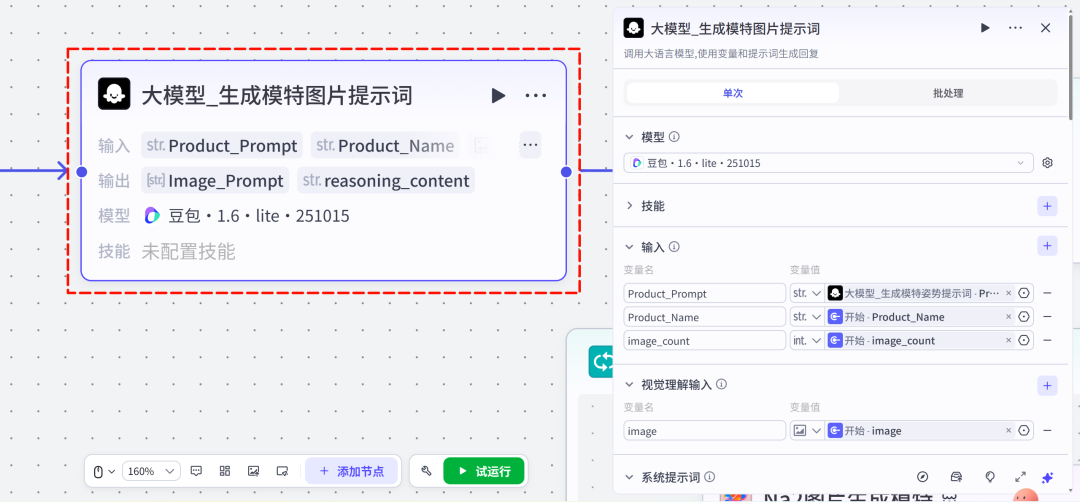The image size is (1080, 502).
Task: Run the 大模型_生成模特图片提示词 node from its card
Action: (498, 95)
